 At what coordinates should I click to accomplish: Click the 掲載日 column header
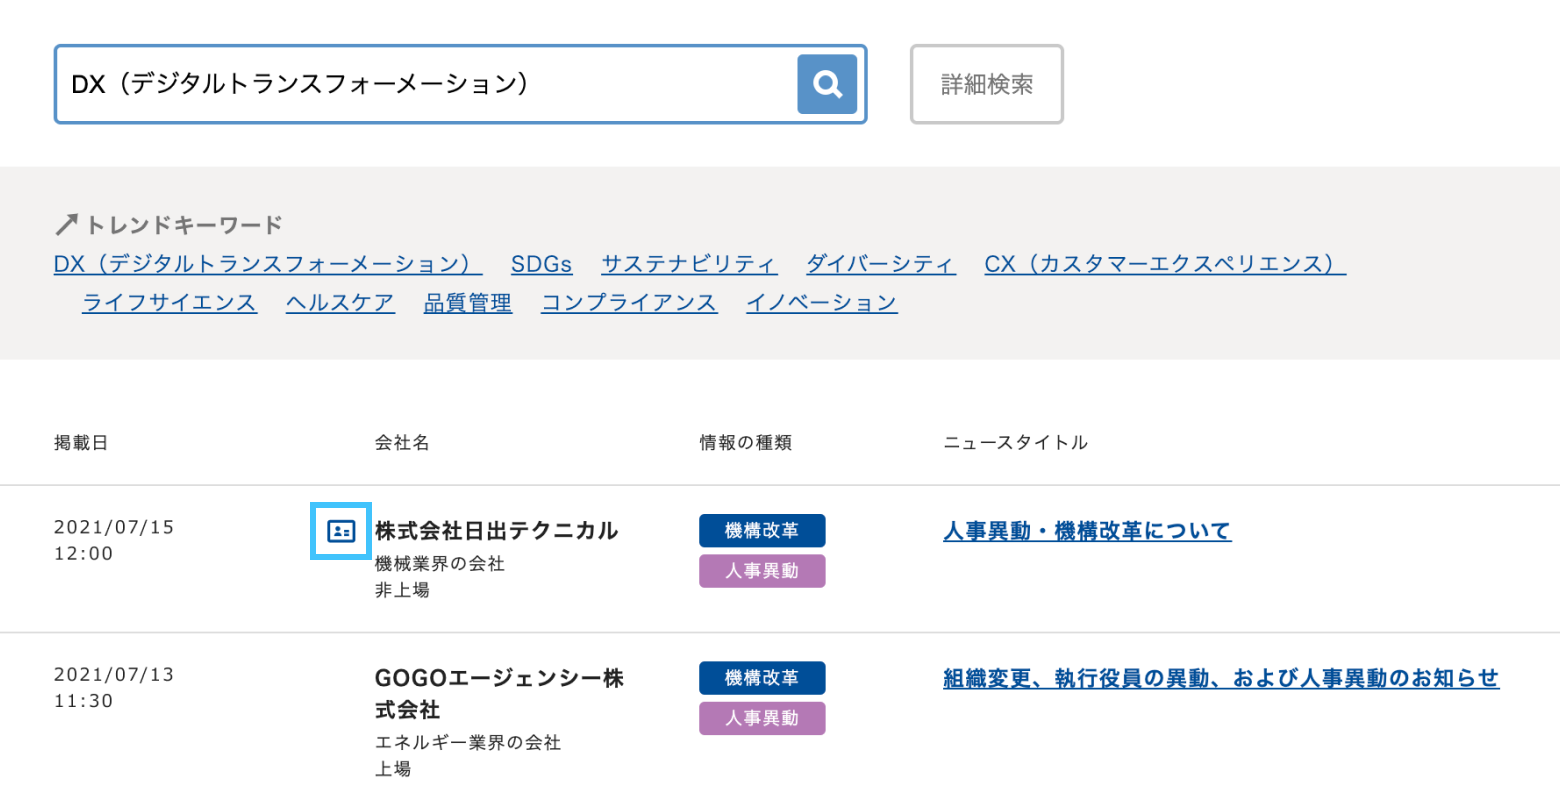[x=81, y=442]
